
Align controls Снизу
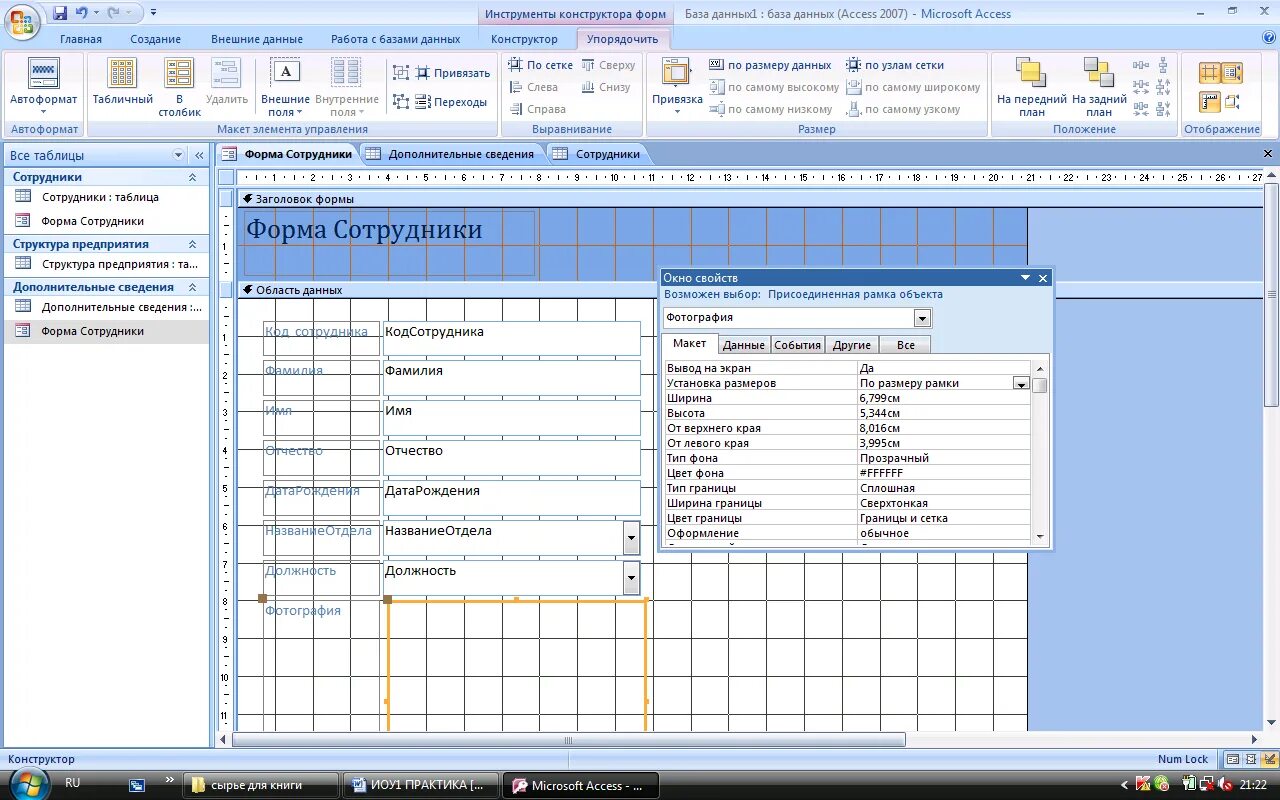(606, 87)
